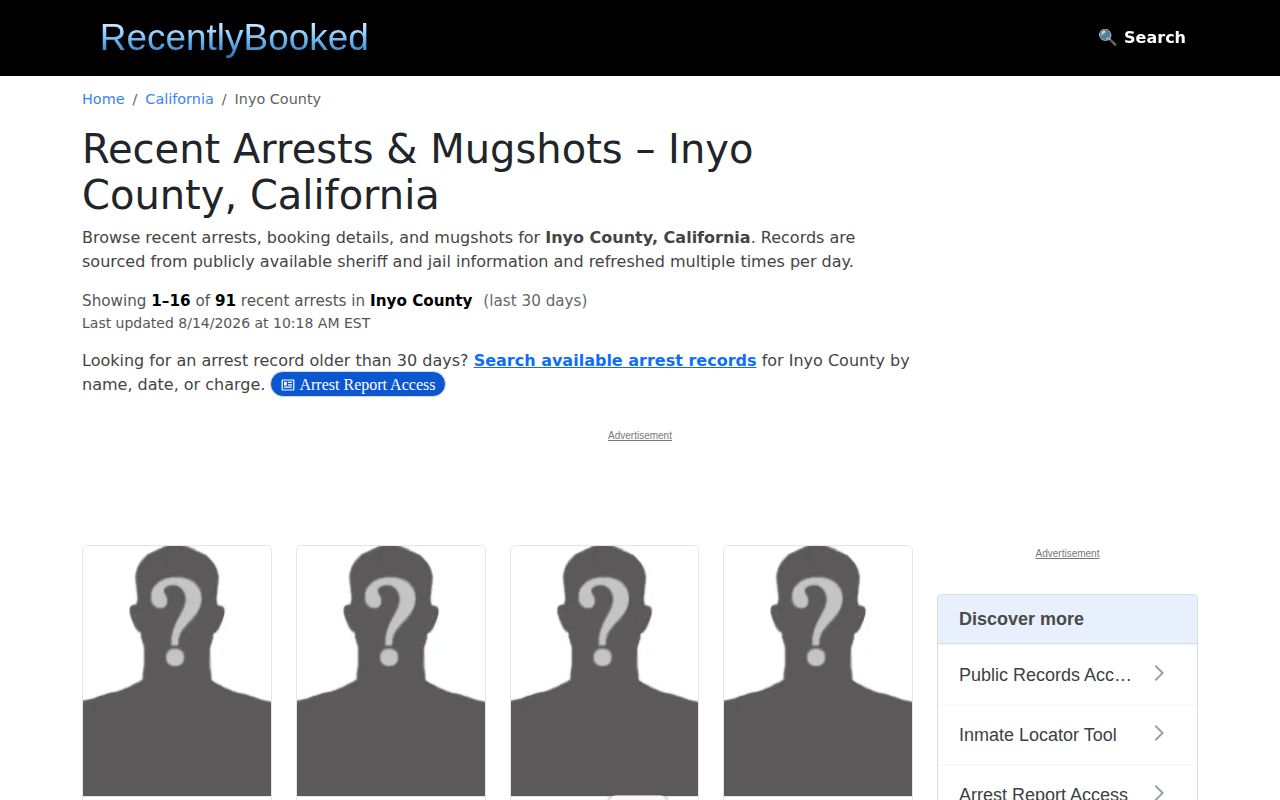Expand the sidebar Arrest Report Access chevron
Viewport: 1280px width, 800px height.
pyautogui.click(x=1159, y=792)
